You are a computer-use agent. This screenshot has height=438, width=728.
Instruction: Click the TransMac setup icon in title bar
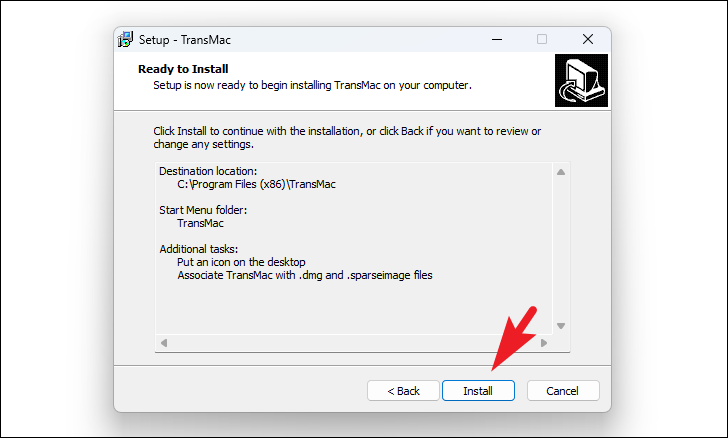click(125, 39)
